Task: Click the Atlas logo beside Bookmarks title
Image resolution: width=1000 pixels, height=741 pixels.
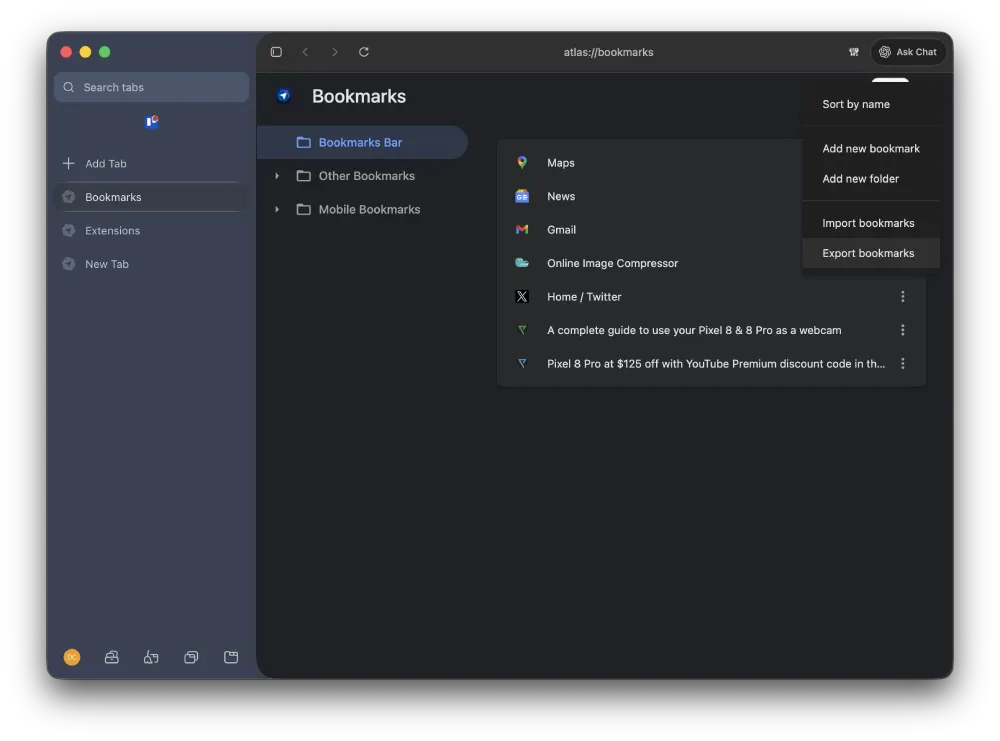Action: [x=284, y=96]
